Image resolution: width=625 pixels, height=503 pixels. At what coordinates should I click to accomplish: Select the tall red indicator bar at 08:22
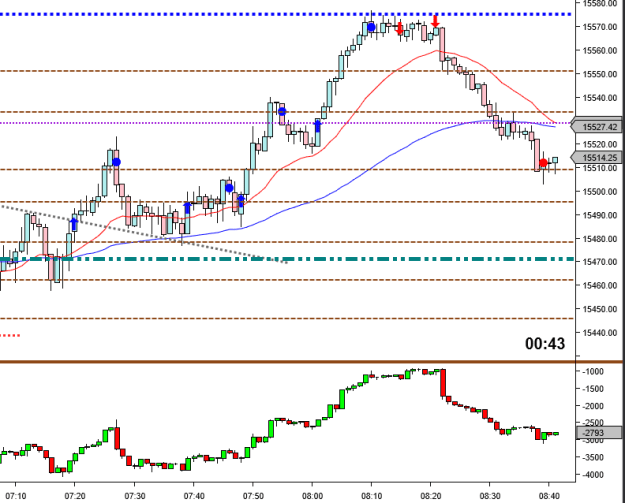tap(442, 383)
